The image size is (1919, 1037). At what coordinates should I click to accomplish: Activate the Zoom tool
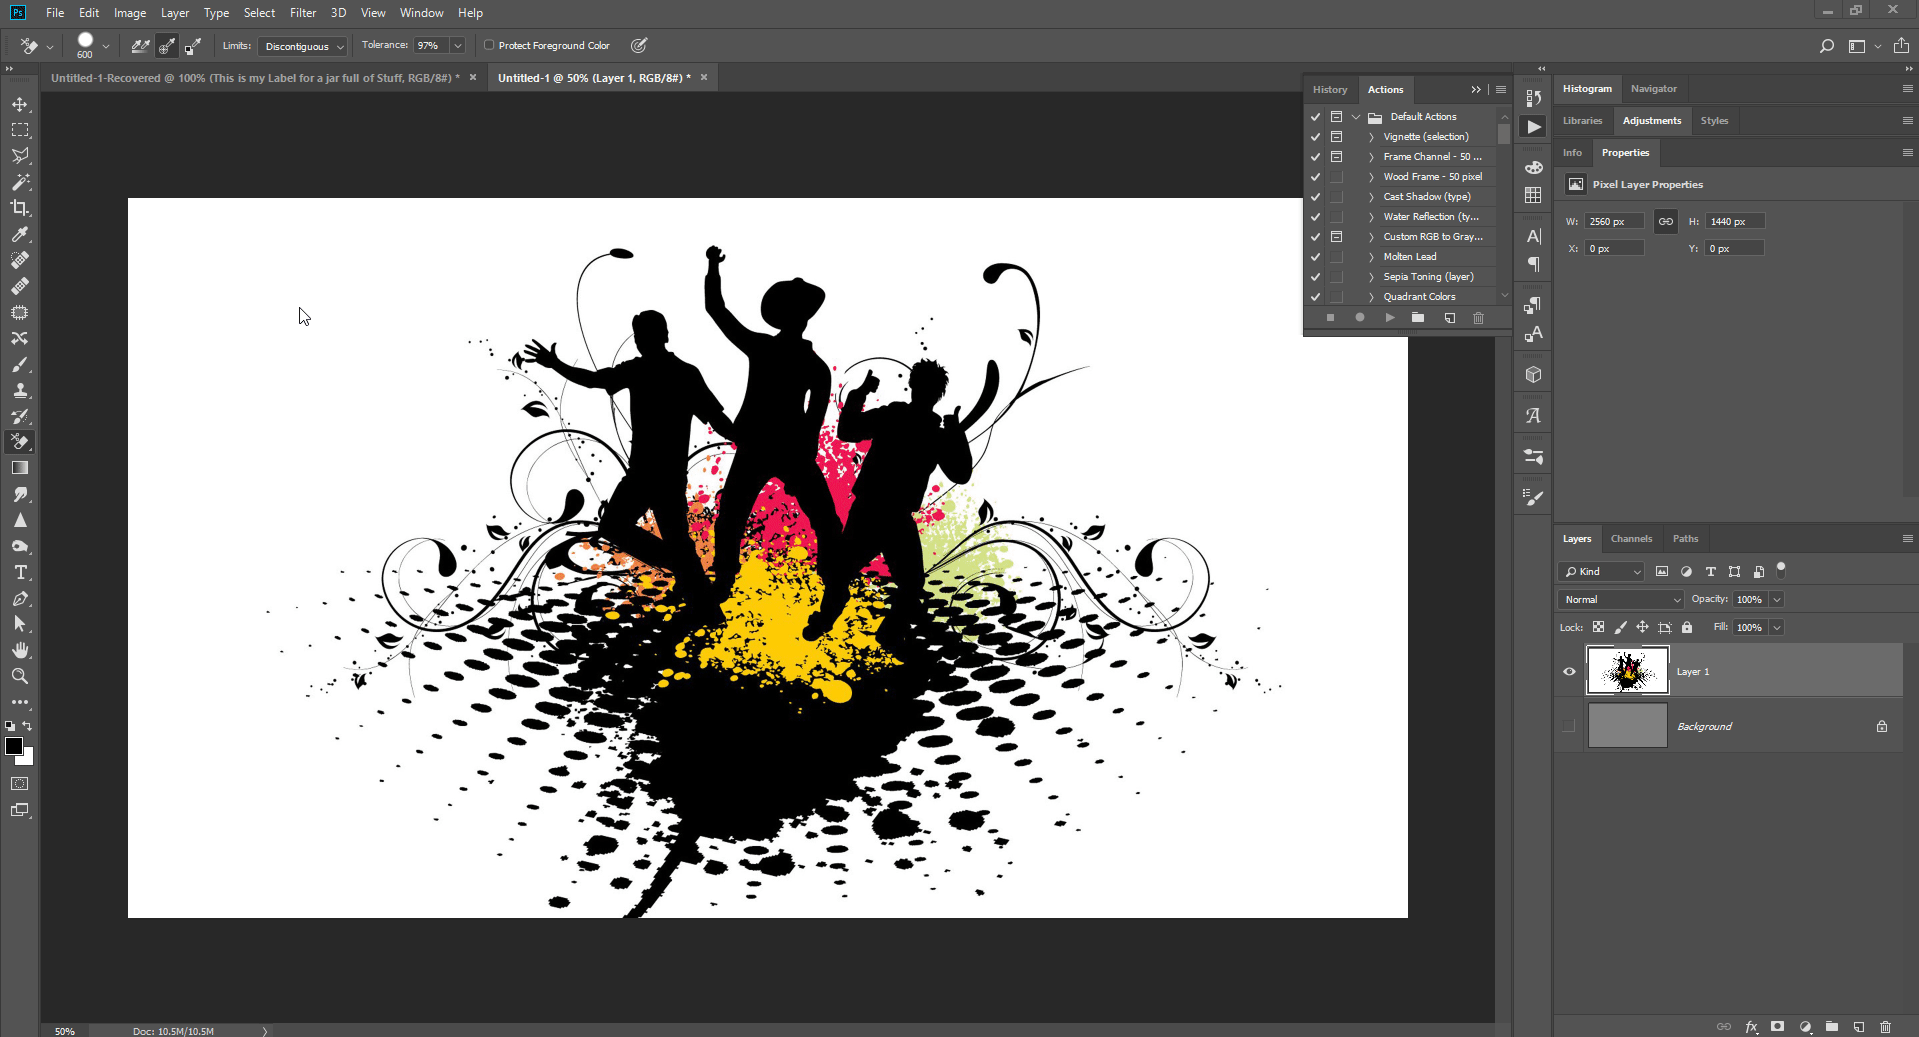[x=20, y=676]
